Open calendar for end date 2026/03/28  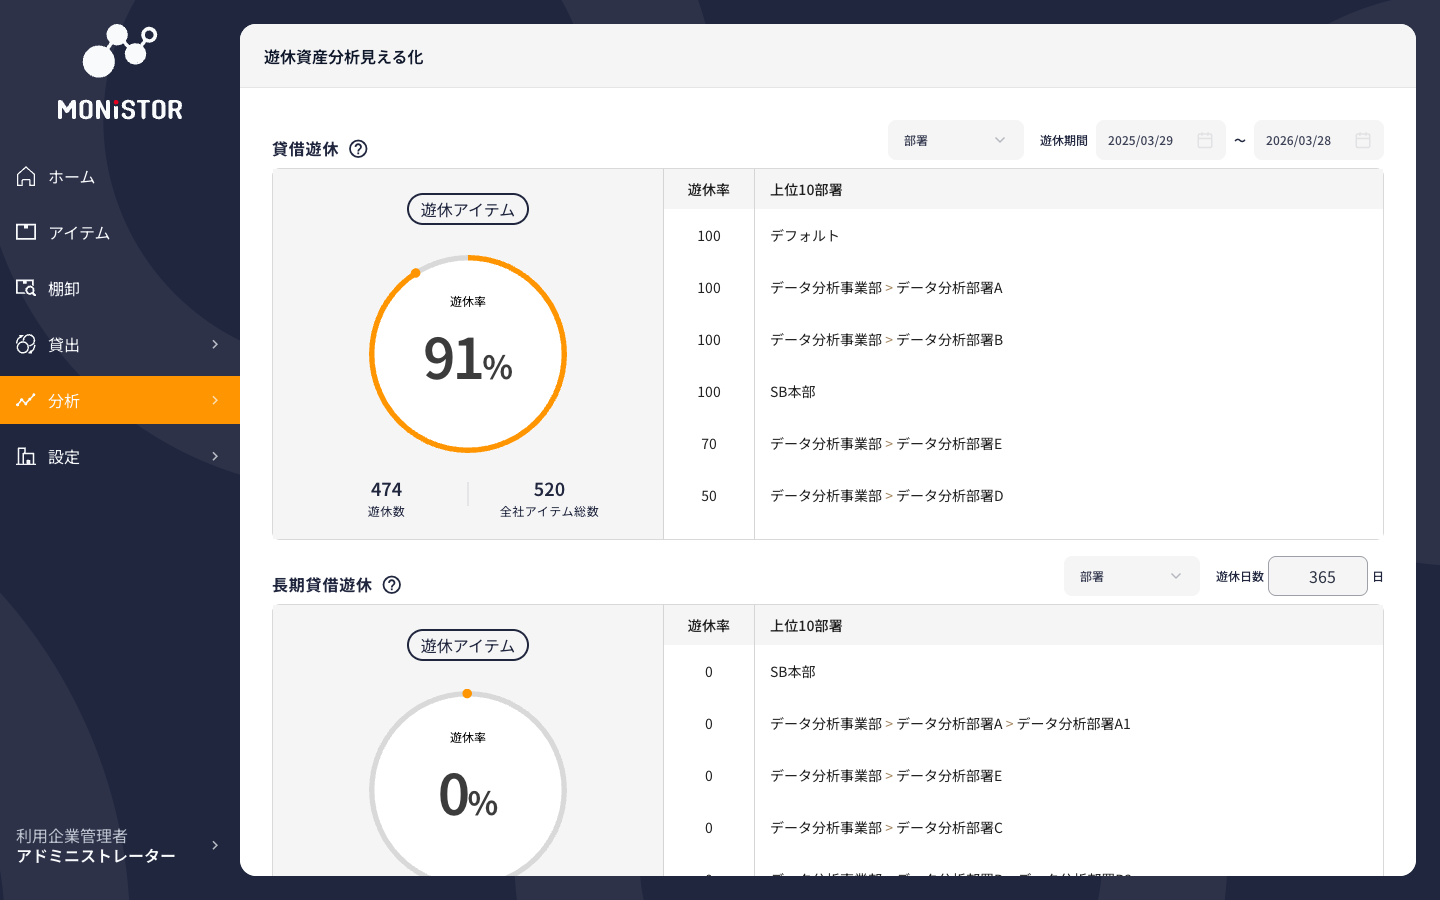(1362, 141)
